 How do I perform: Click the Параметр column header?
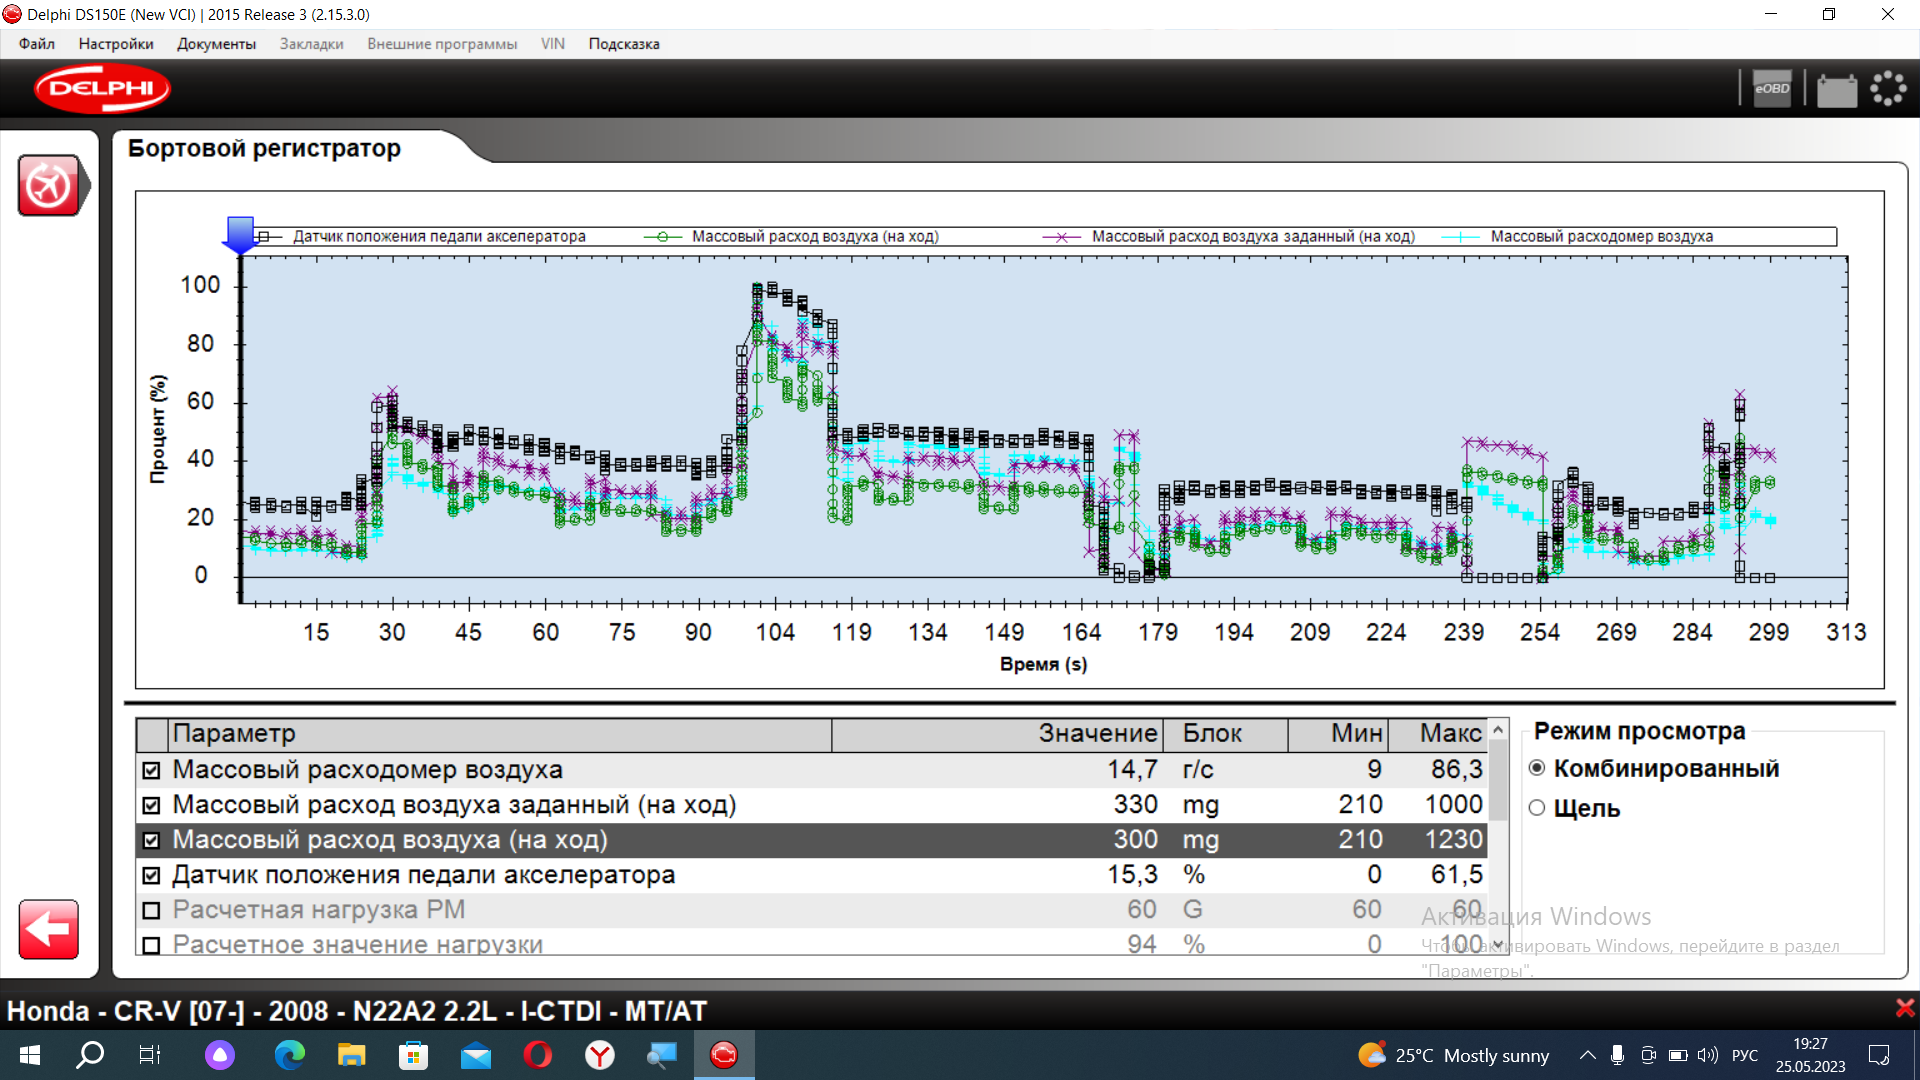pyautogui.click(x=500, y=734)
